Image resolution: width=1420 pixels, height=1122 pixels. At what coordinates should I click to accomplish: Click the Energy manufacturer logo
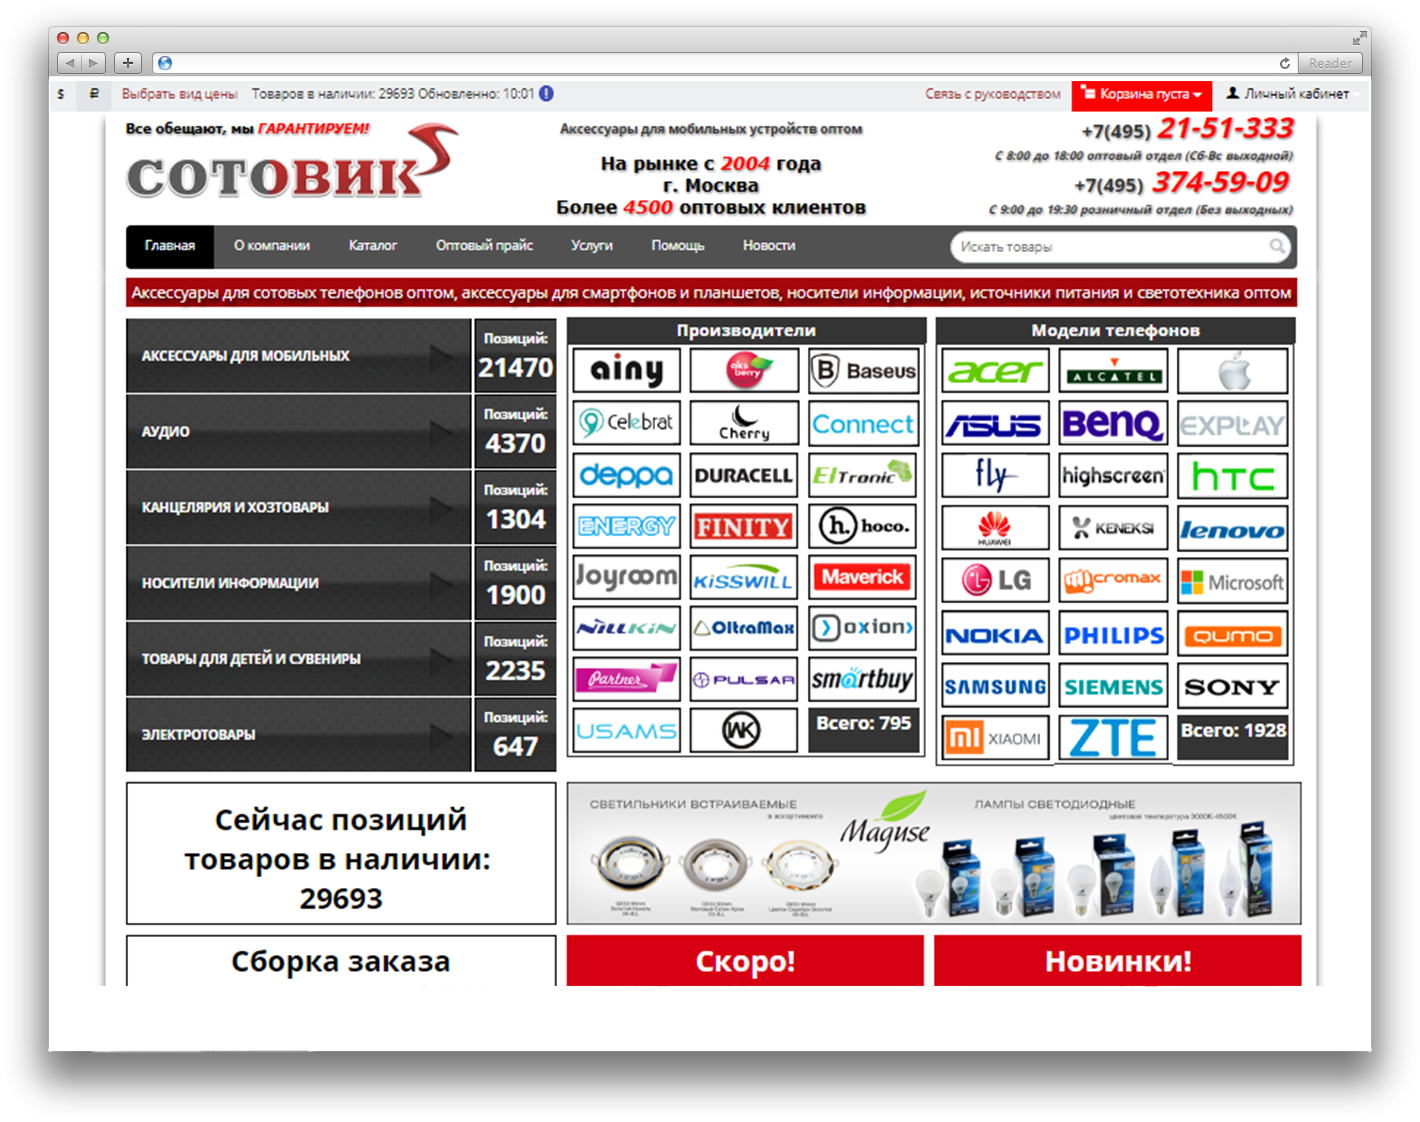(627, 526)
